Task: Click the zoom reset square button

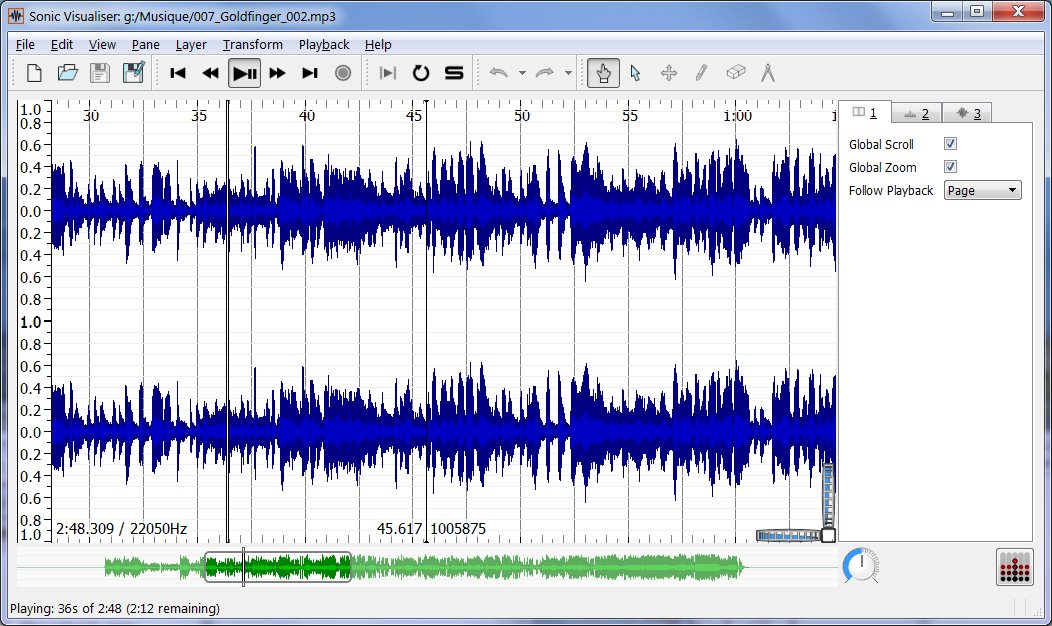Action: tap(829, 535)
